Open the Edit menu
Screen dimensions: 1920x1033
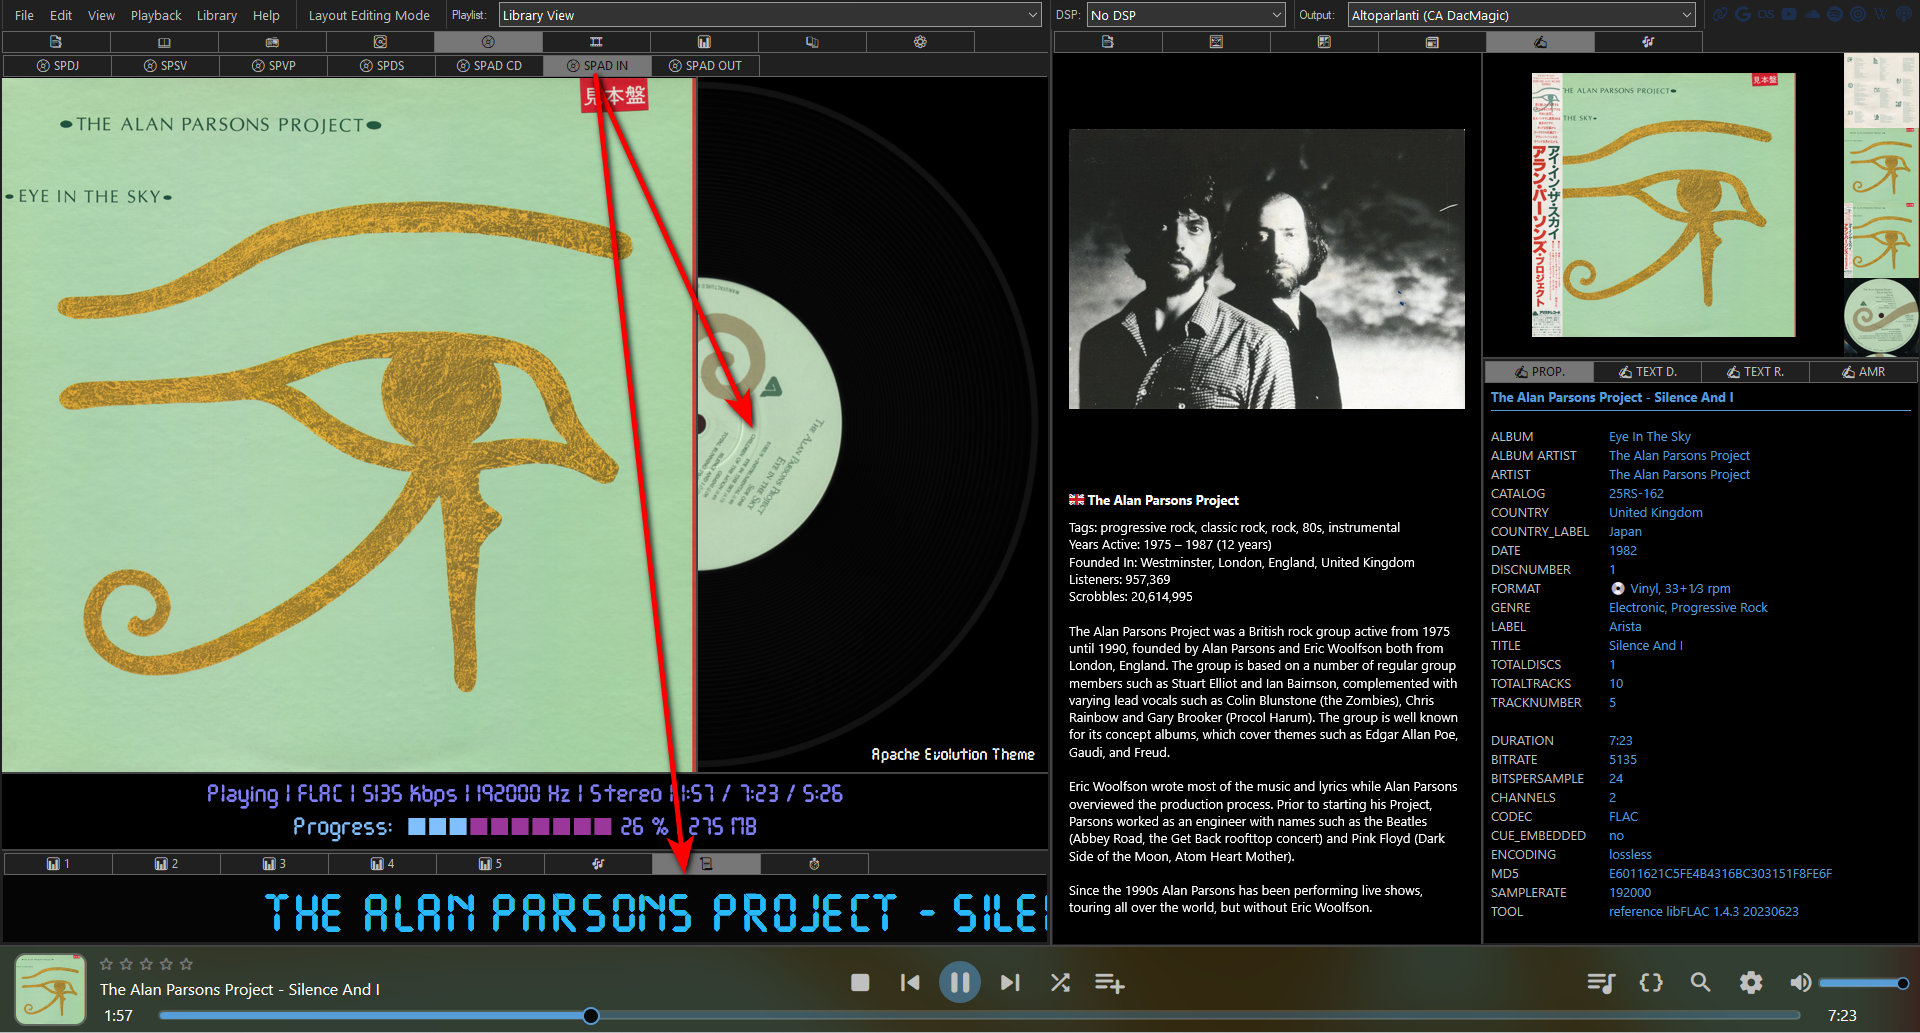[x=61, y=15]
